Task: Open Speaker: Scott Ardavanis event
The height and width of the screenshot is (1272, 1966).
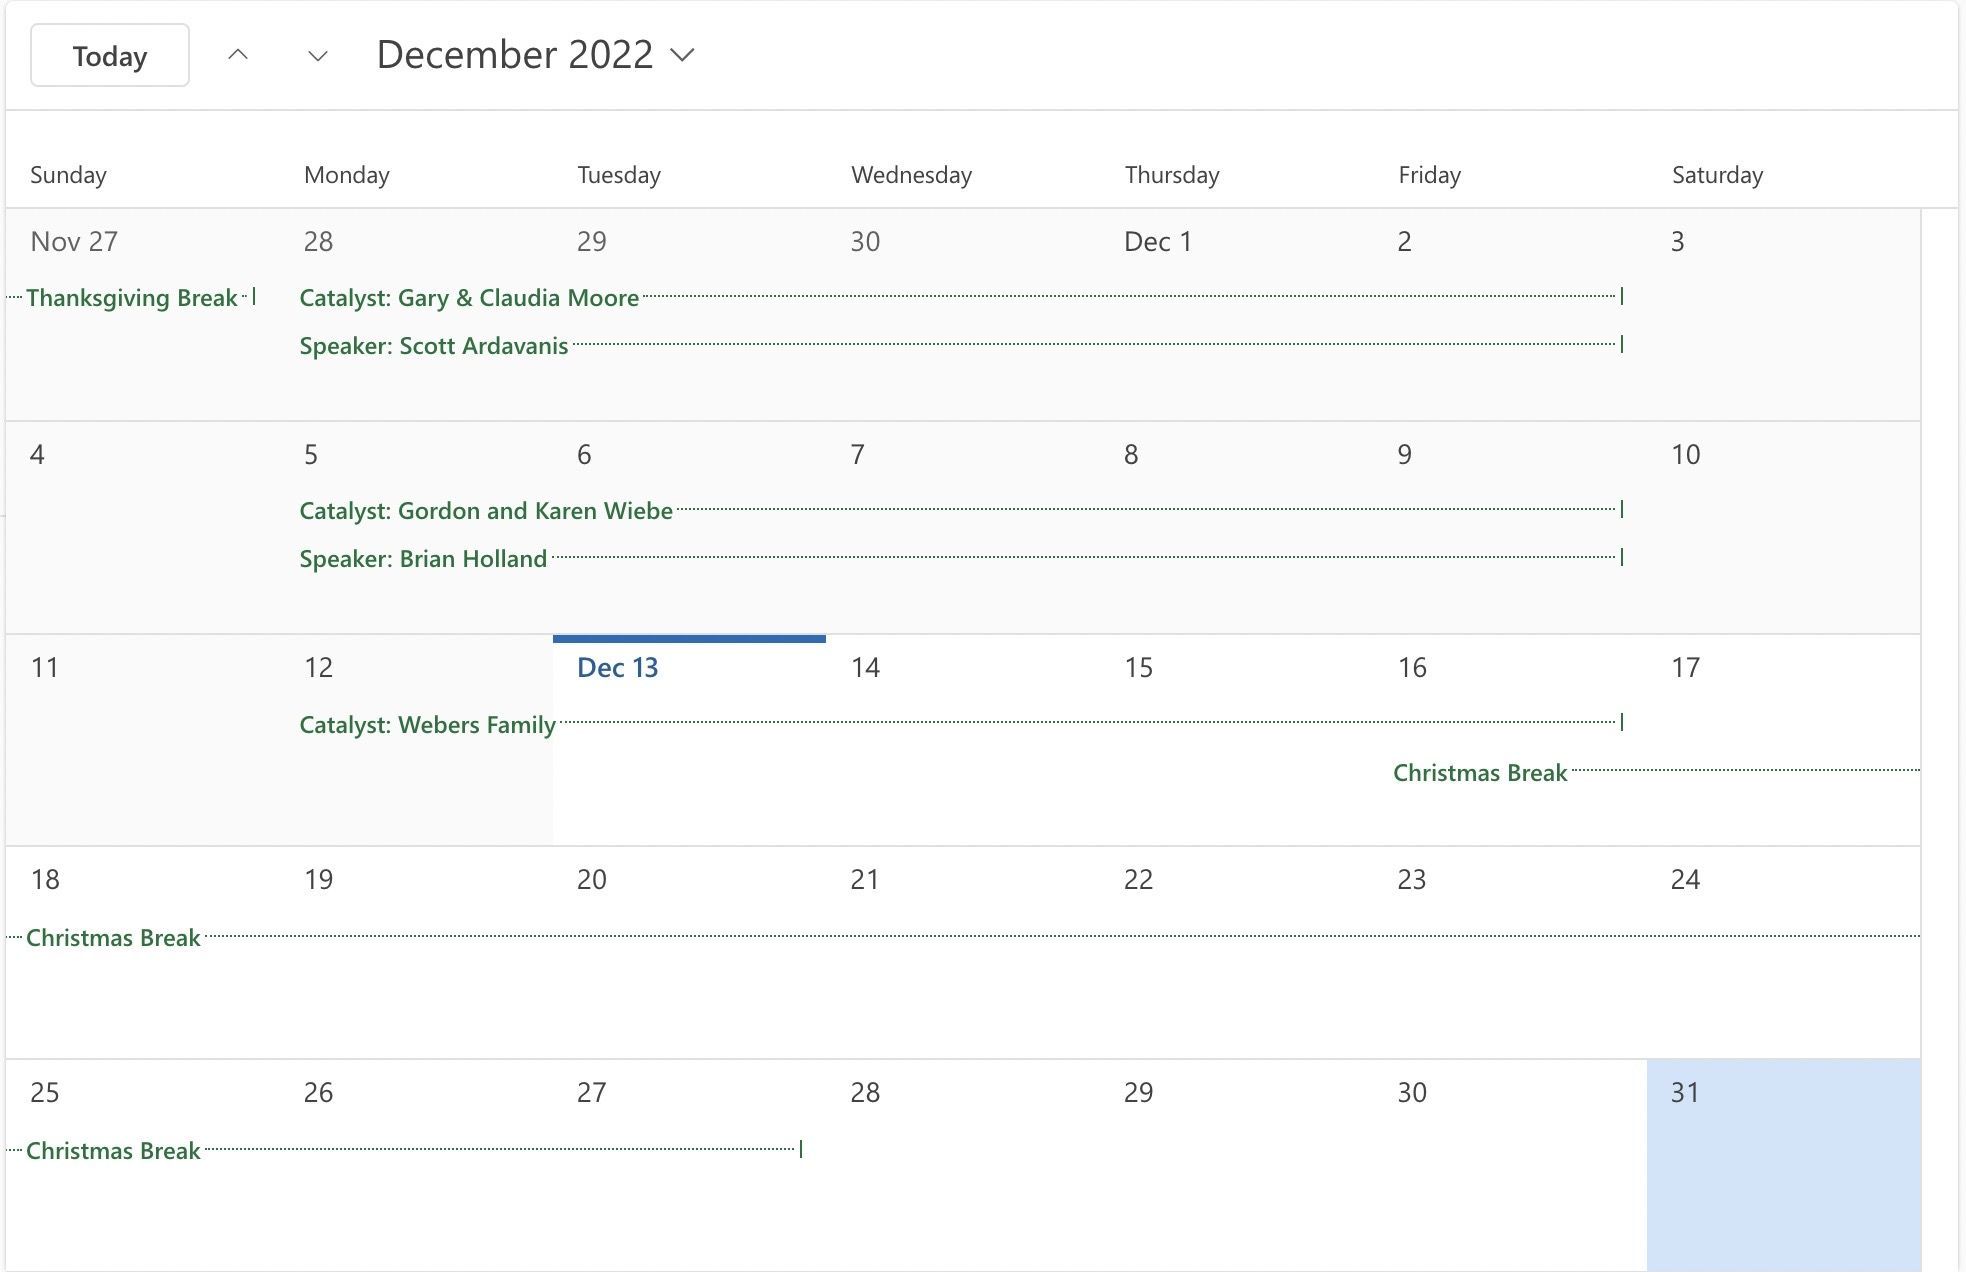Action: point(960,345)
